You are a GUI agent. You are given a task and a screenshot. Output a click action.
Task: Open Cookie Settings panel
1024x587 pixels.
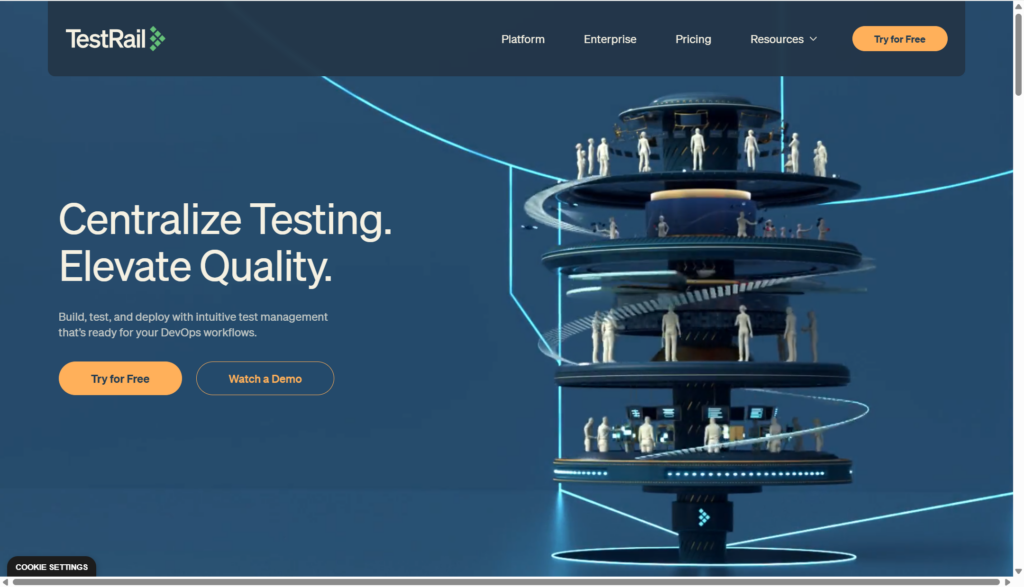(51, 567)
